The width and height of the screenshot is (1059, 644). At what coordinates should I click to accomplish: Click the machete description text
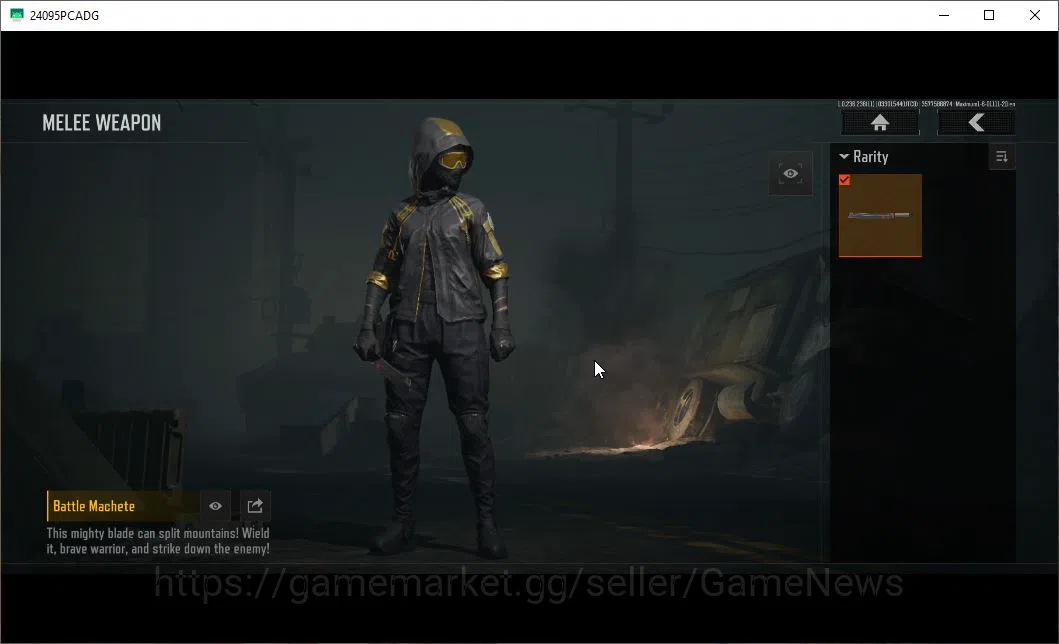tap(158, 541)
